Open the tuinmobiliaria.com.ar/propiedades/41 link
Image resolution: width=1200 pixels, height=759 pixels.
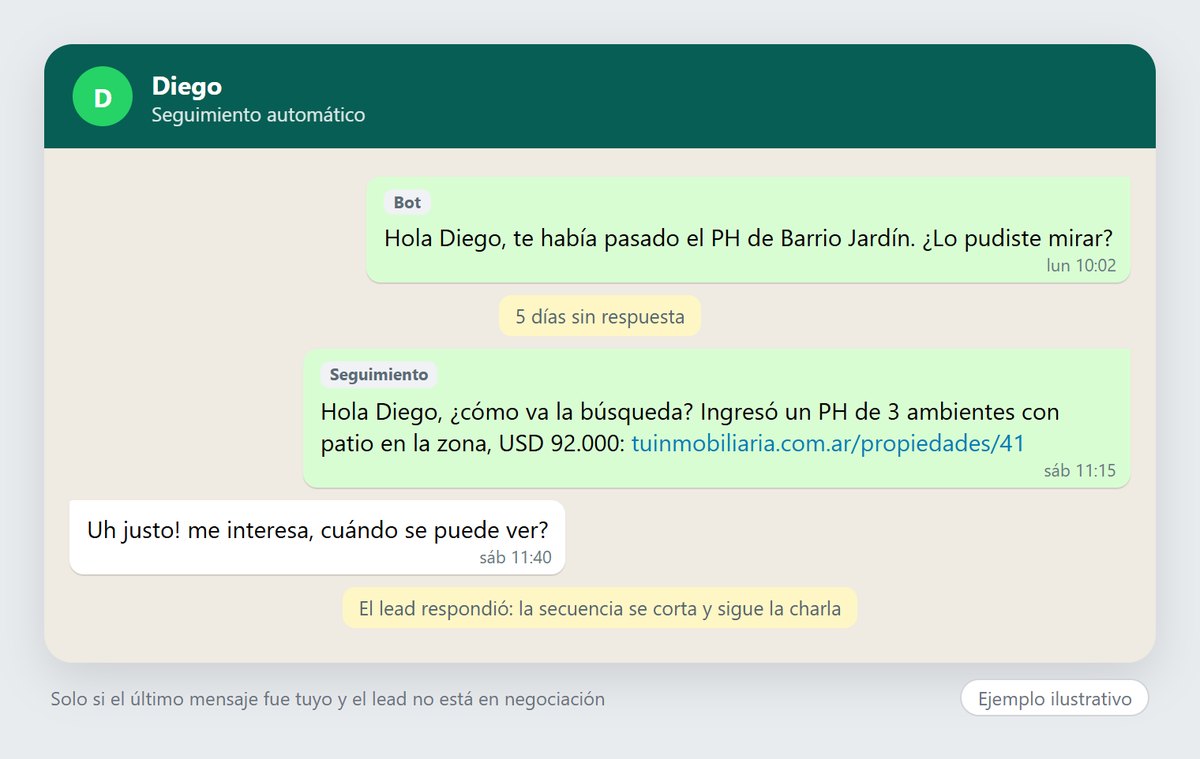coord(829,443)
